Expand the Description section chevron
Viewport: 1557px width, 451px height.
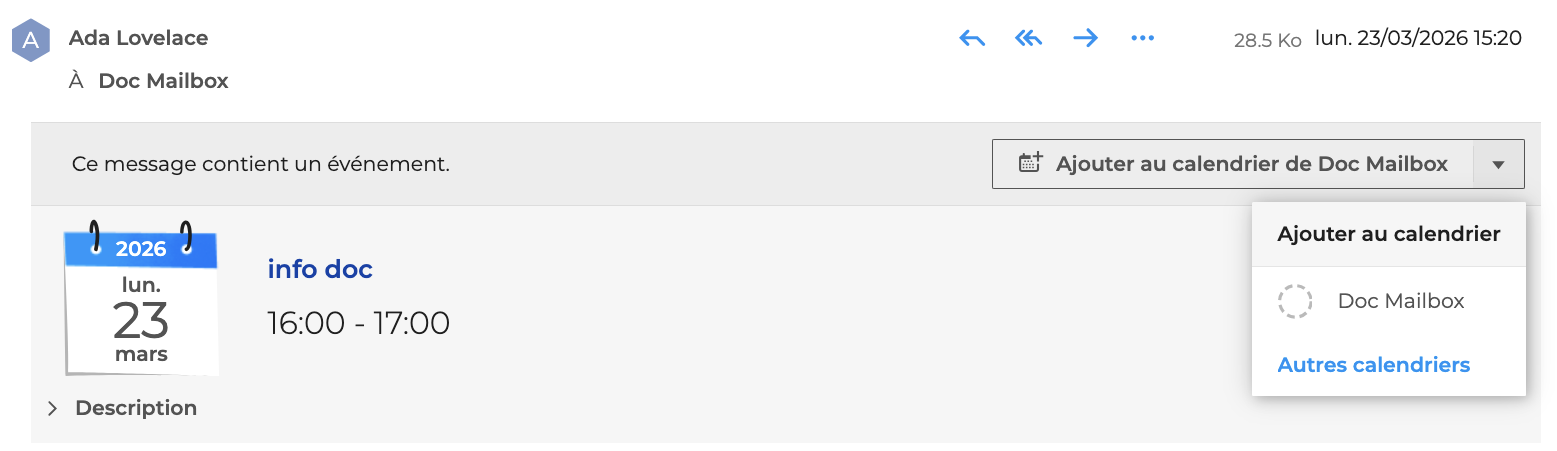(x=53, y=408)
